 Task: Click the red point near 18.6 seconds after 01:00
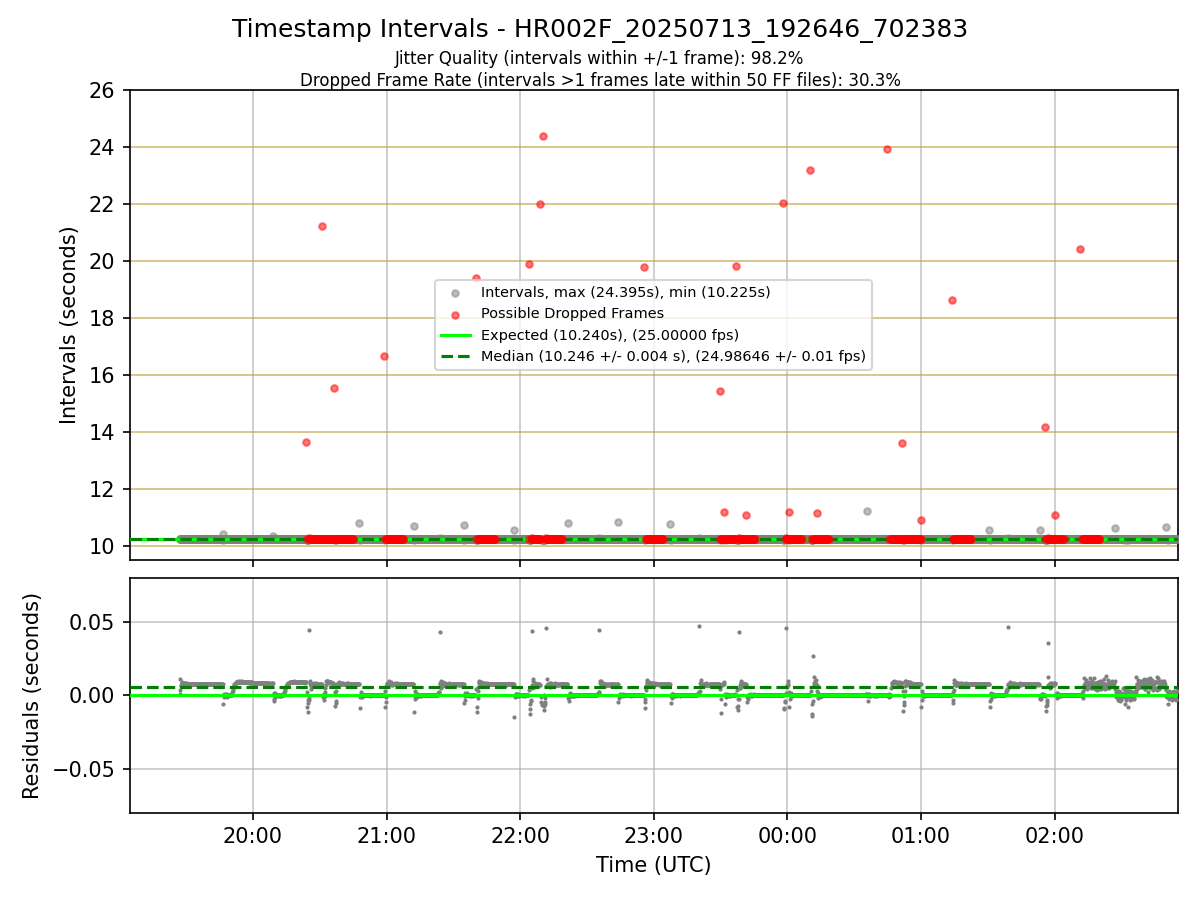tap(952, 300)
